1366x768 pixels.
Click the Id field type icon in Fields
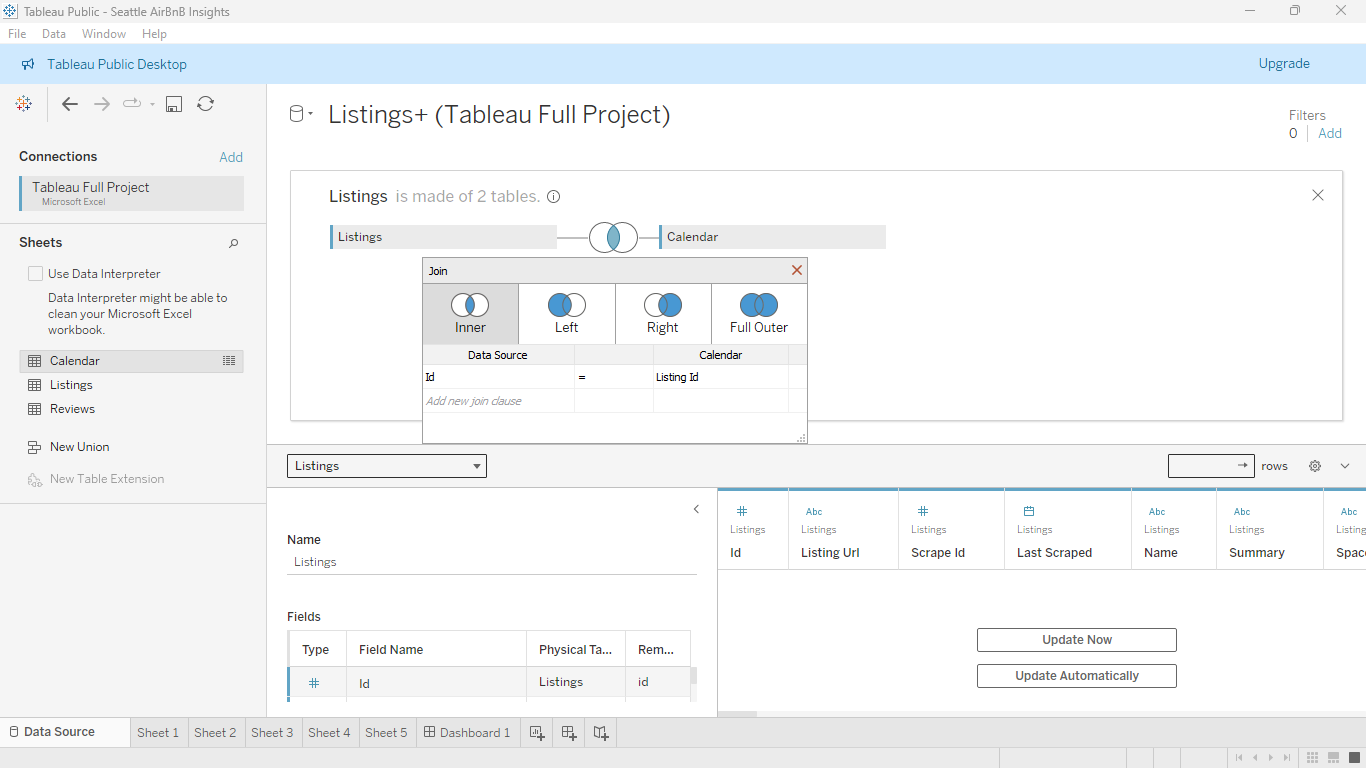tap(314, 683)
